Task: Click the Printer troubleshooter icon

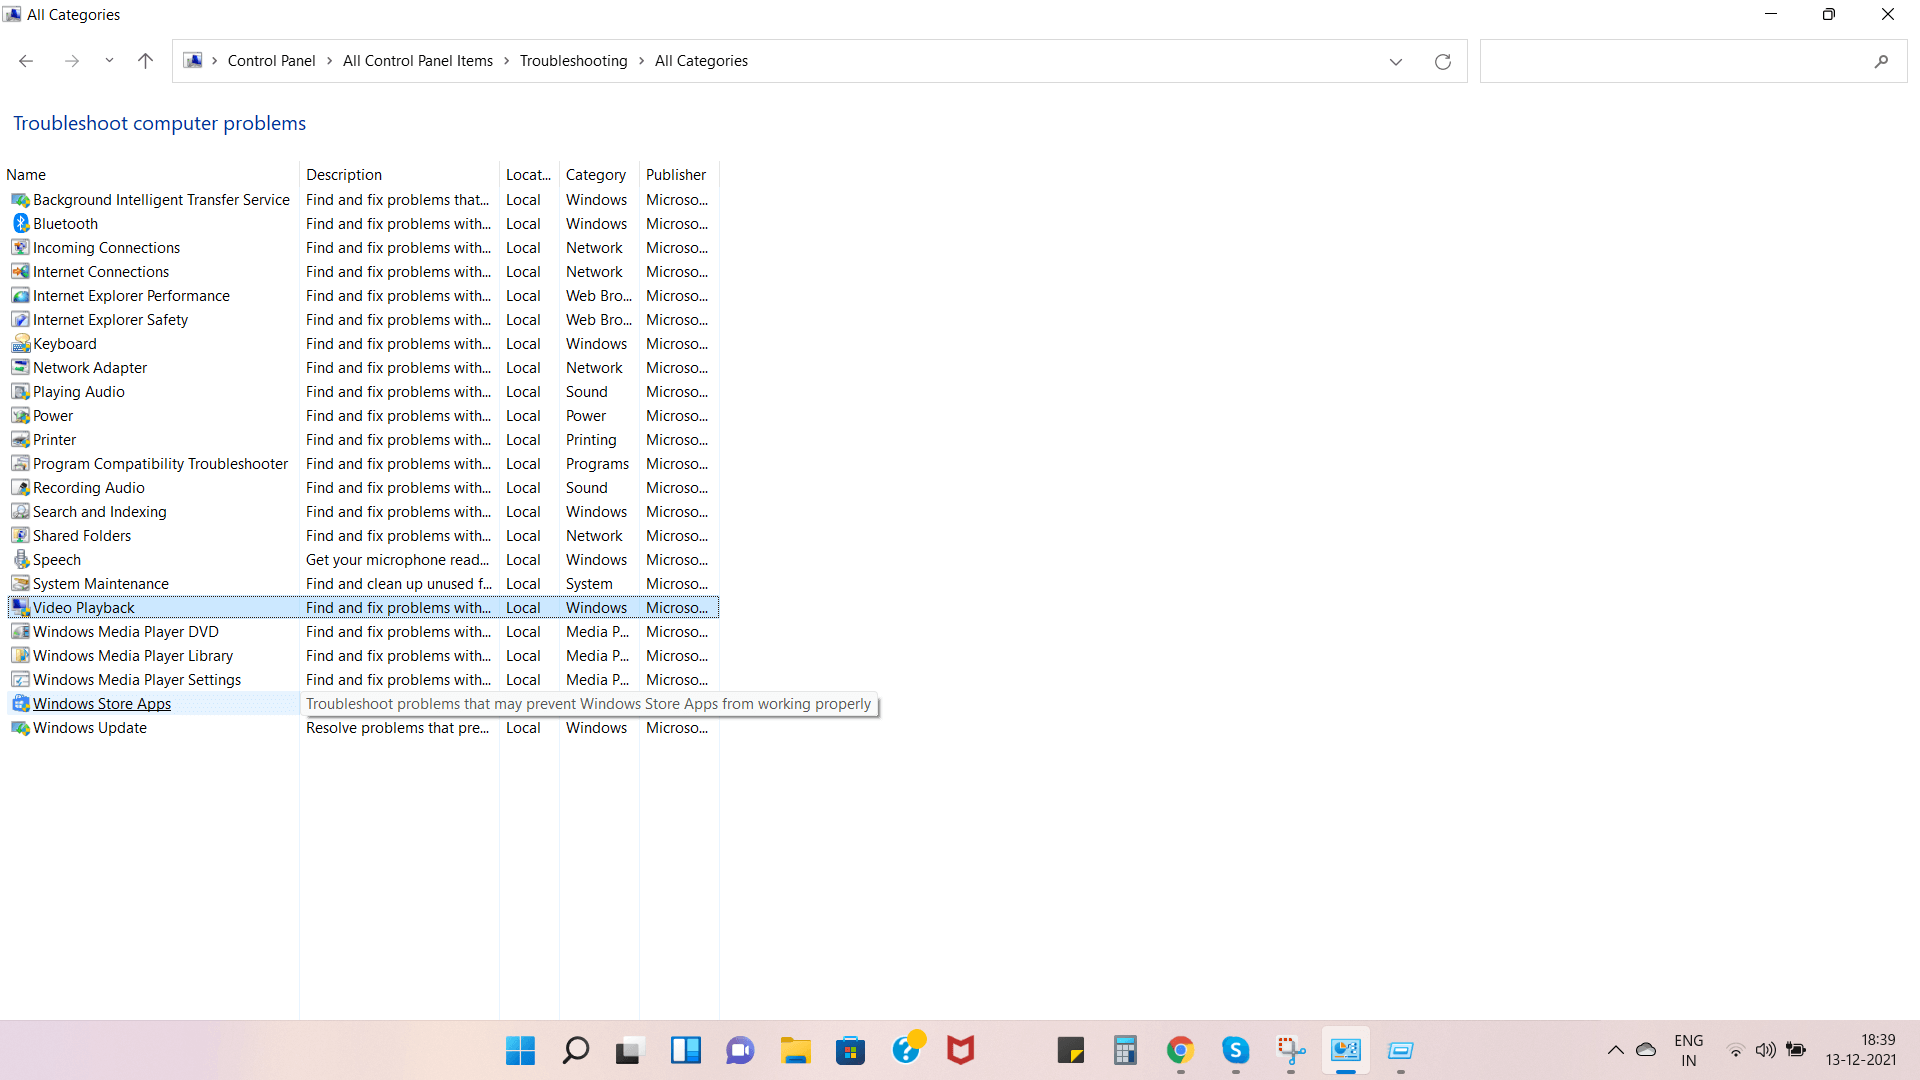Action: tap(21, 439)
